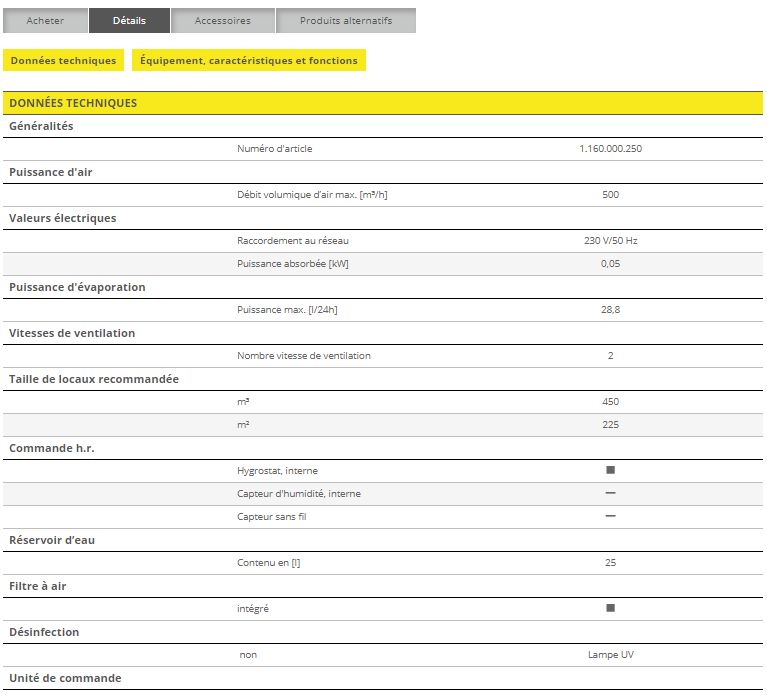
Task: Switch to the Accessoires tab
Action: (222, 20)
